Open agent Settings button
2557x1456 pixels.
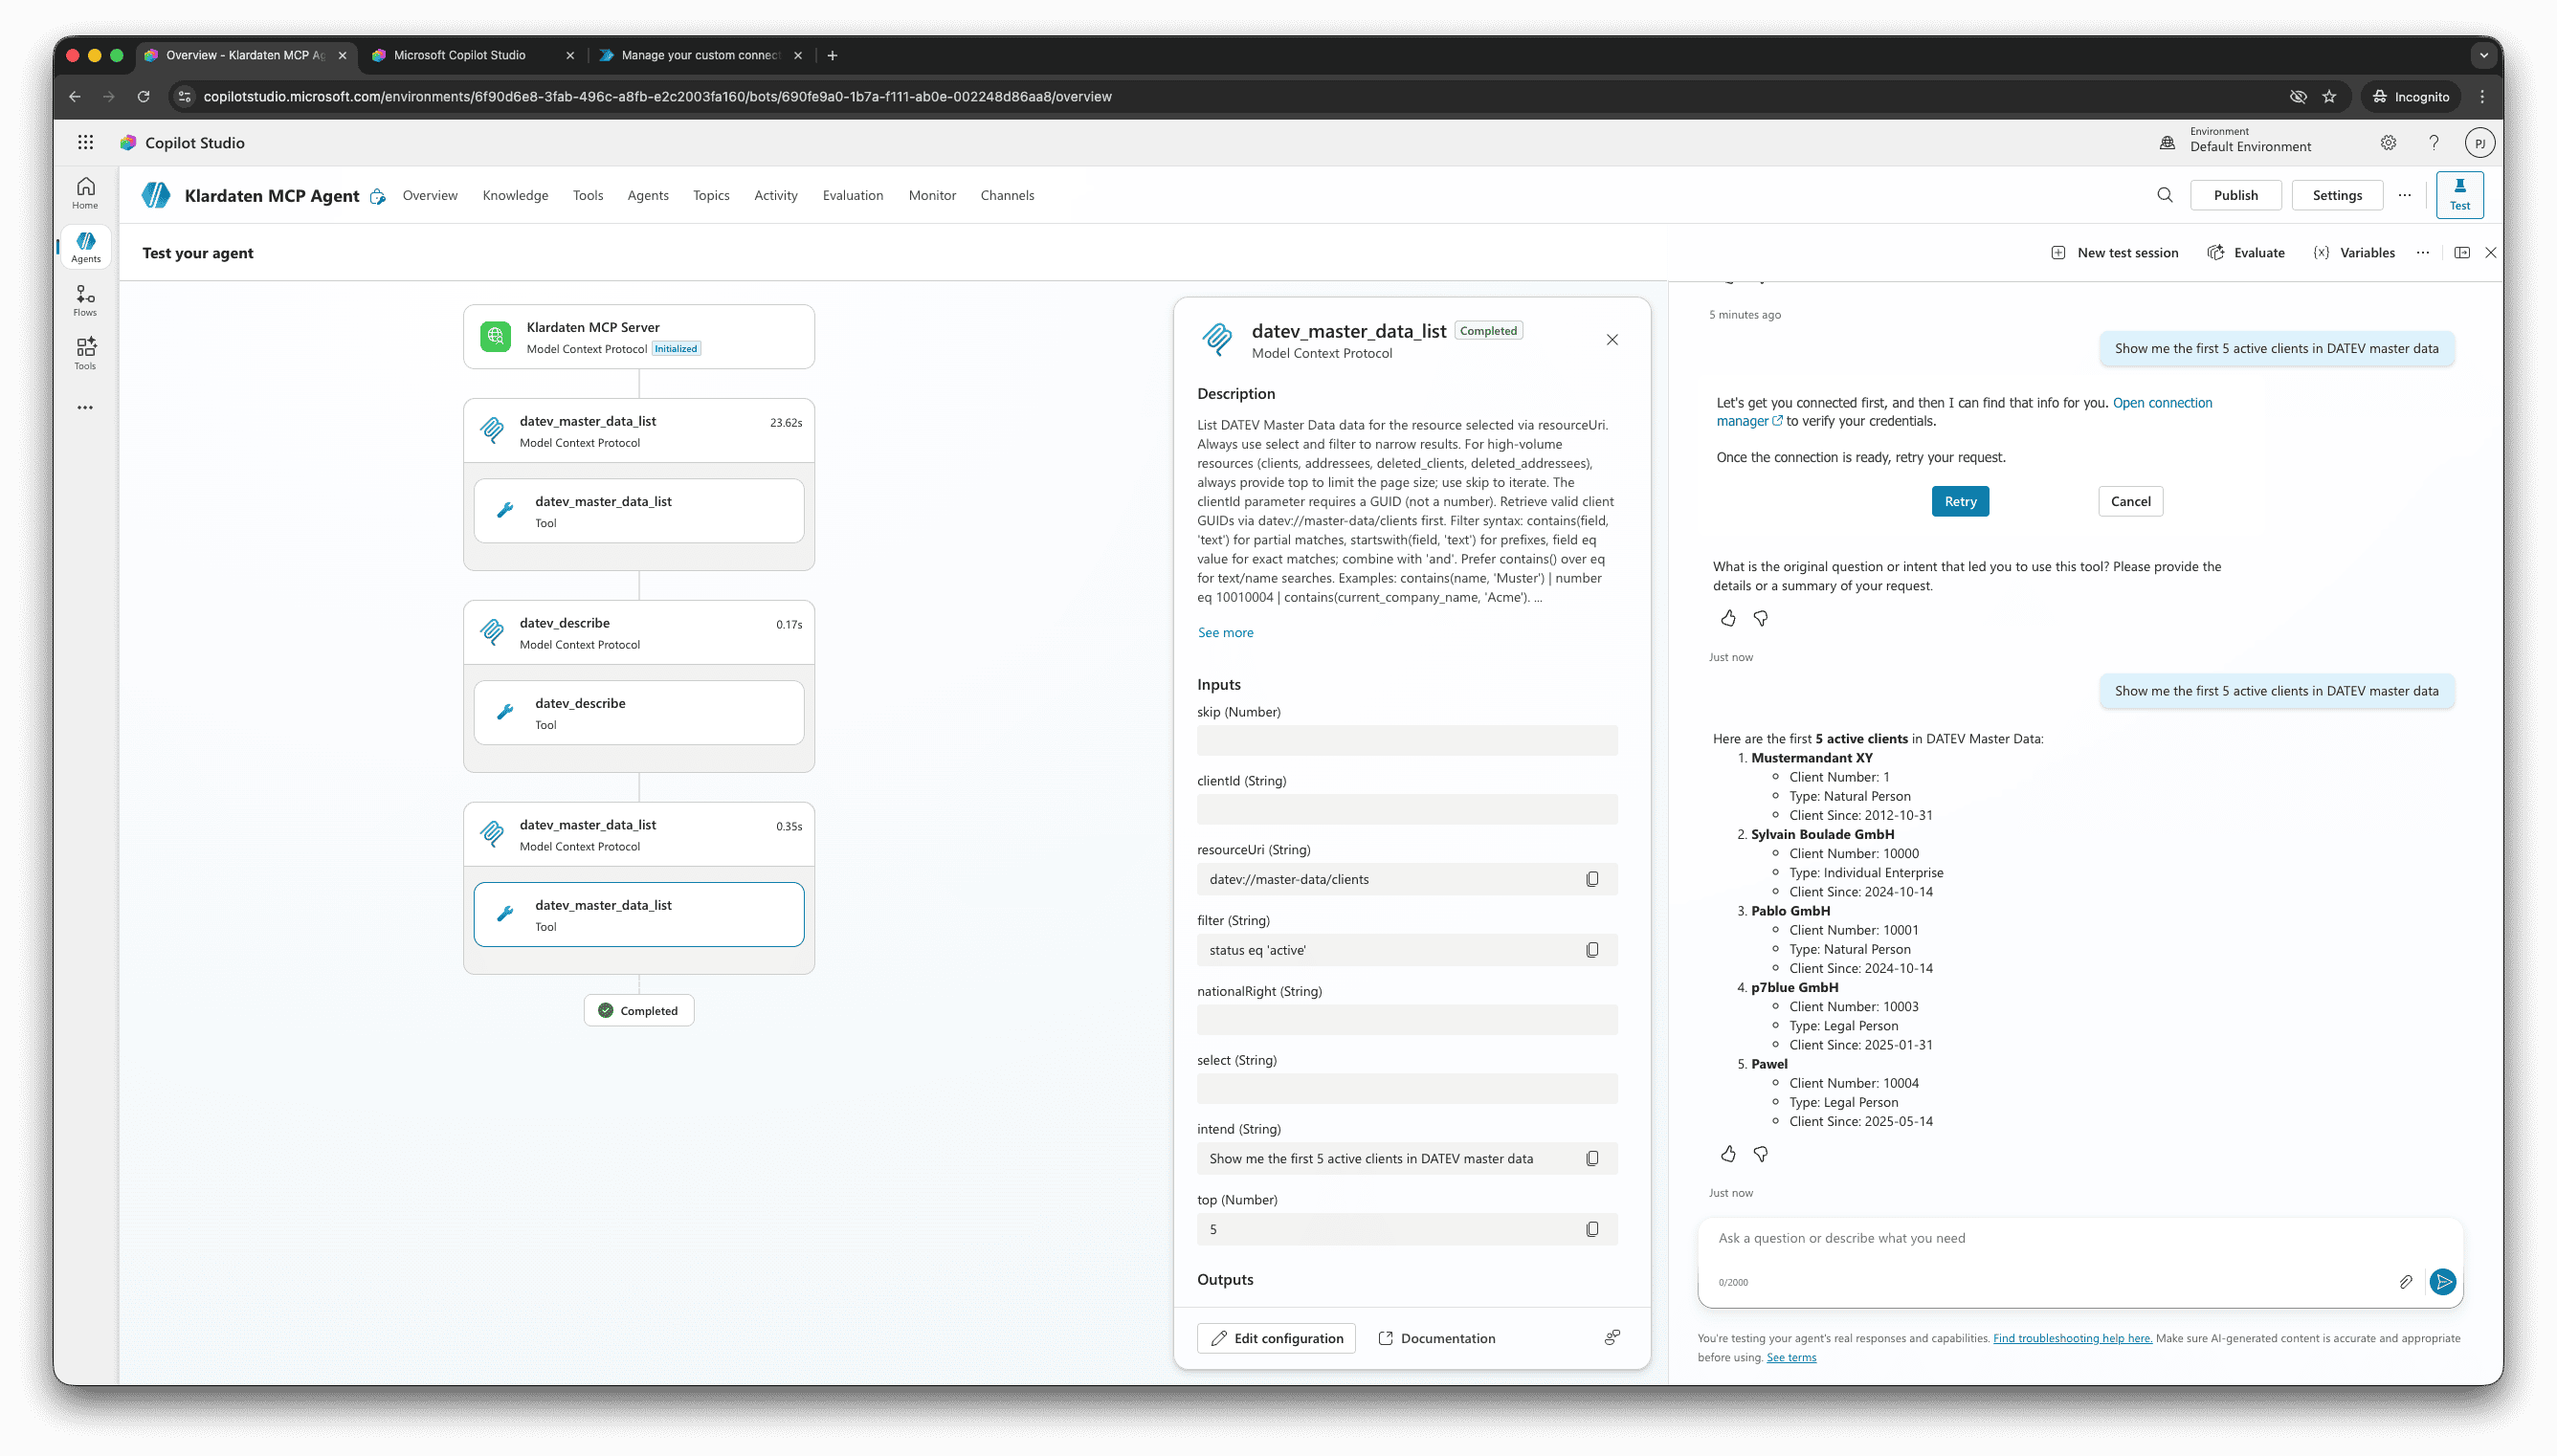pyautogui.click(x=2337, y=195)
